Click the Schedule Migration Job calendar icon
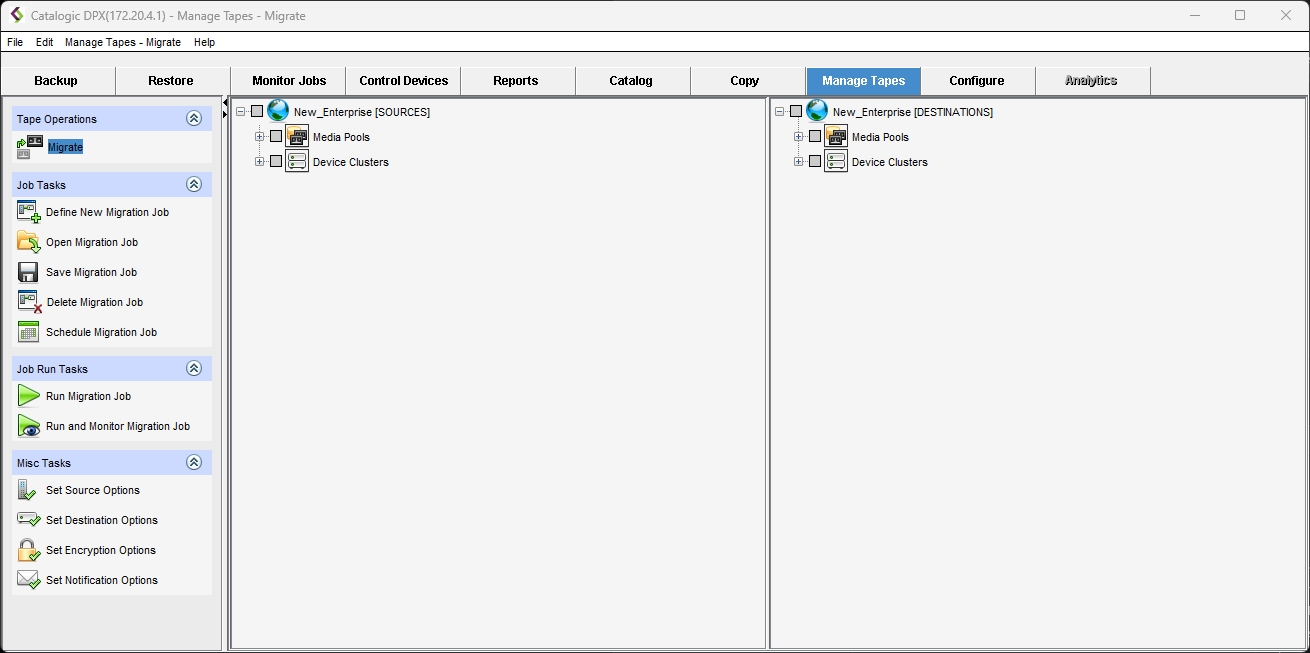The height and width of the screenshot is (653, 1310). (x=28, y=332)
